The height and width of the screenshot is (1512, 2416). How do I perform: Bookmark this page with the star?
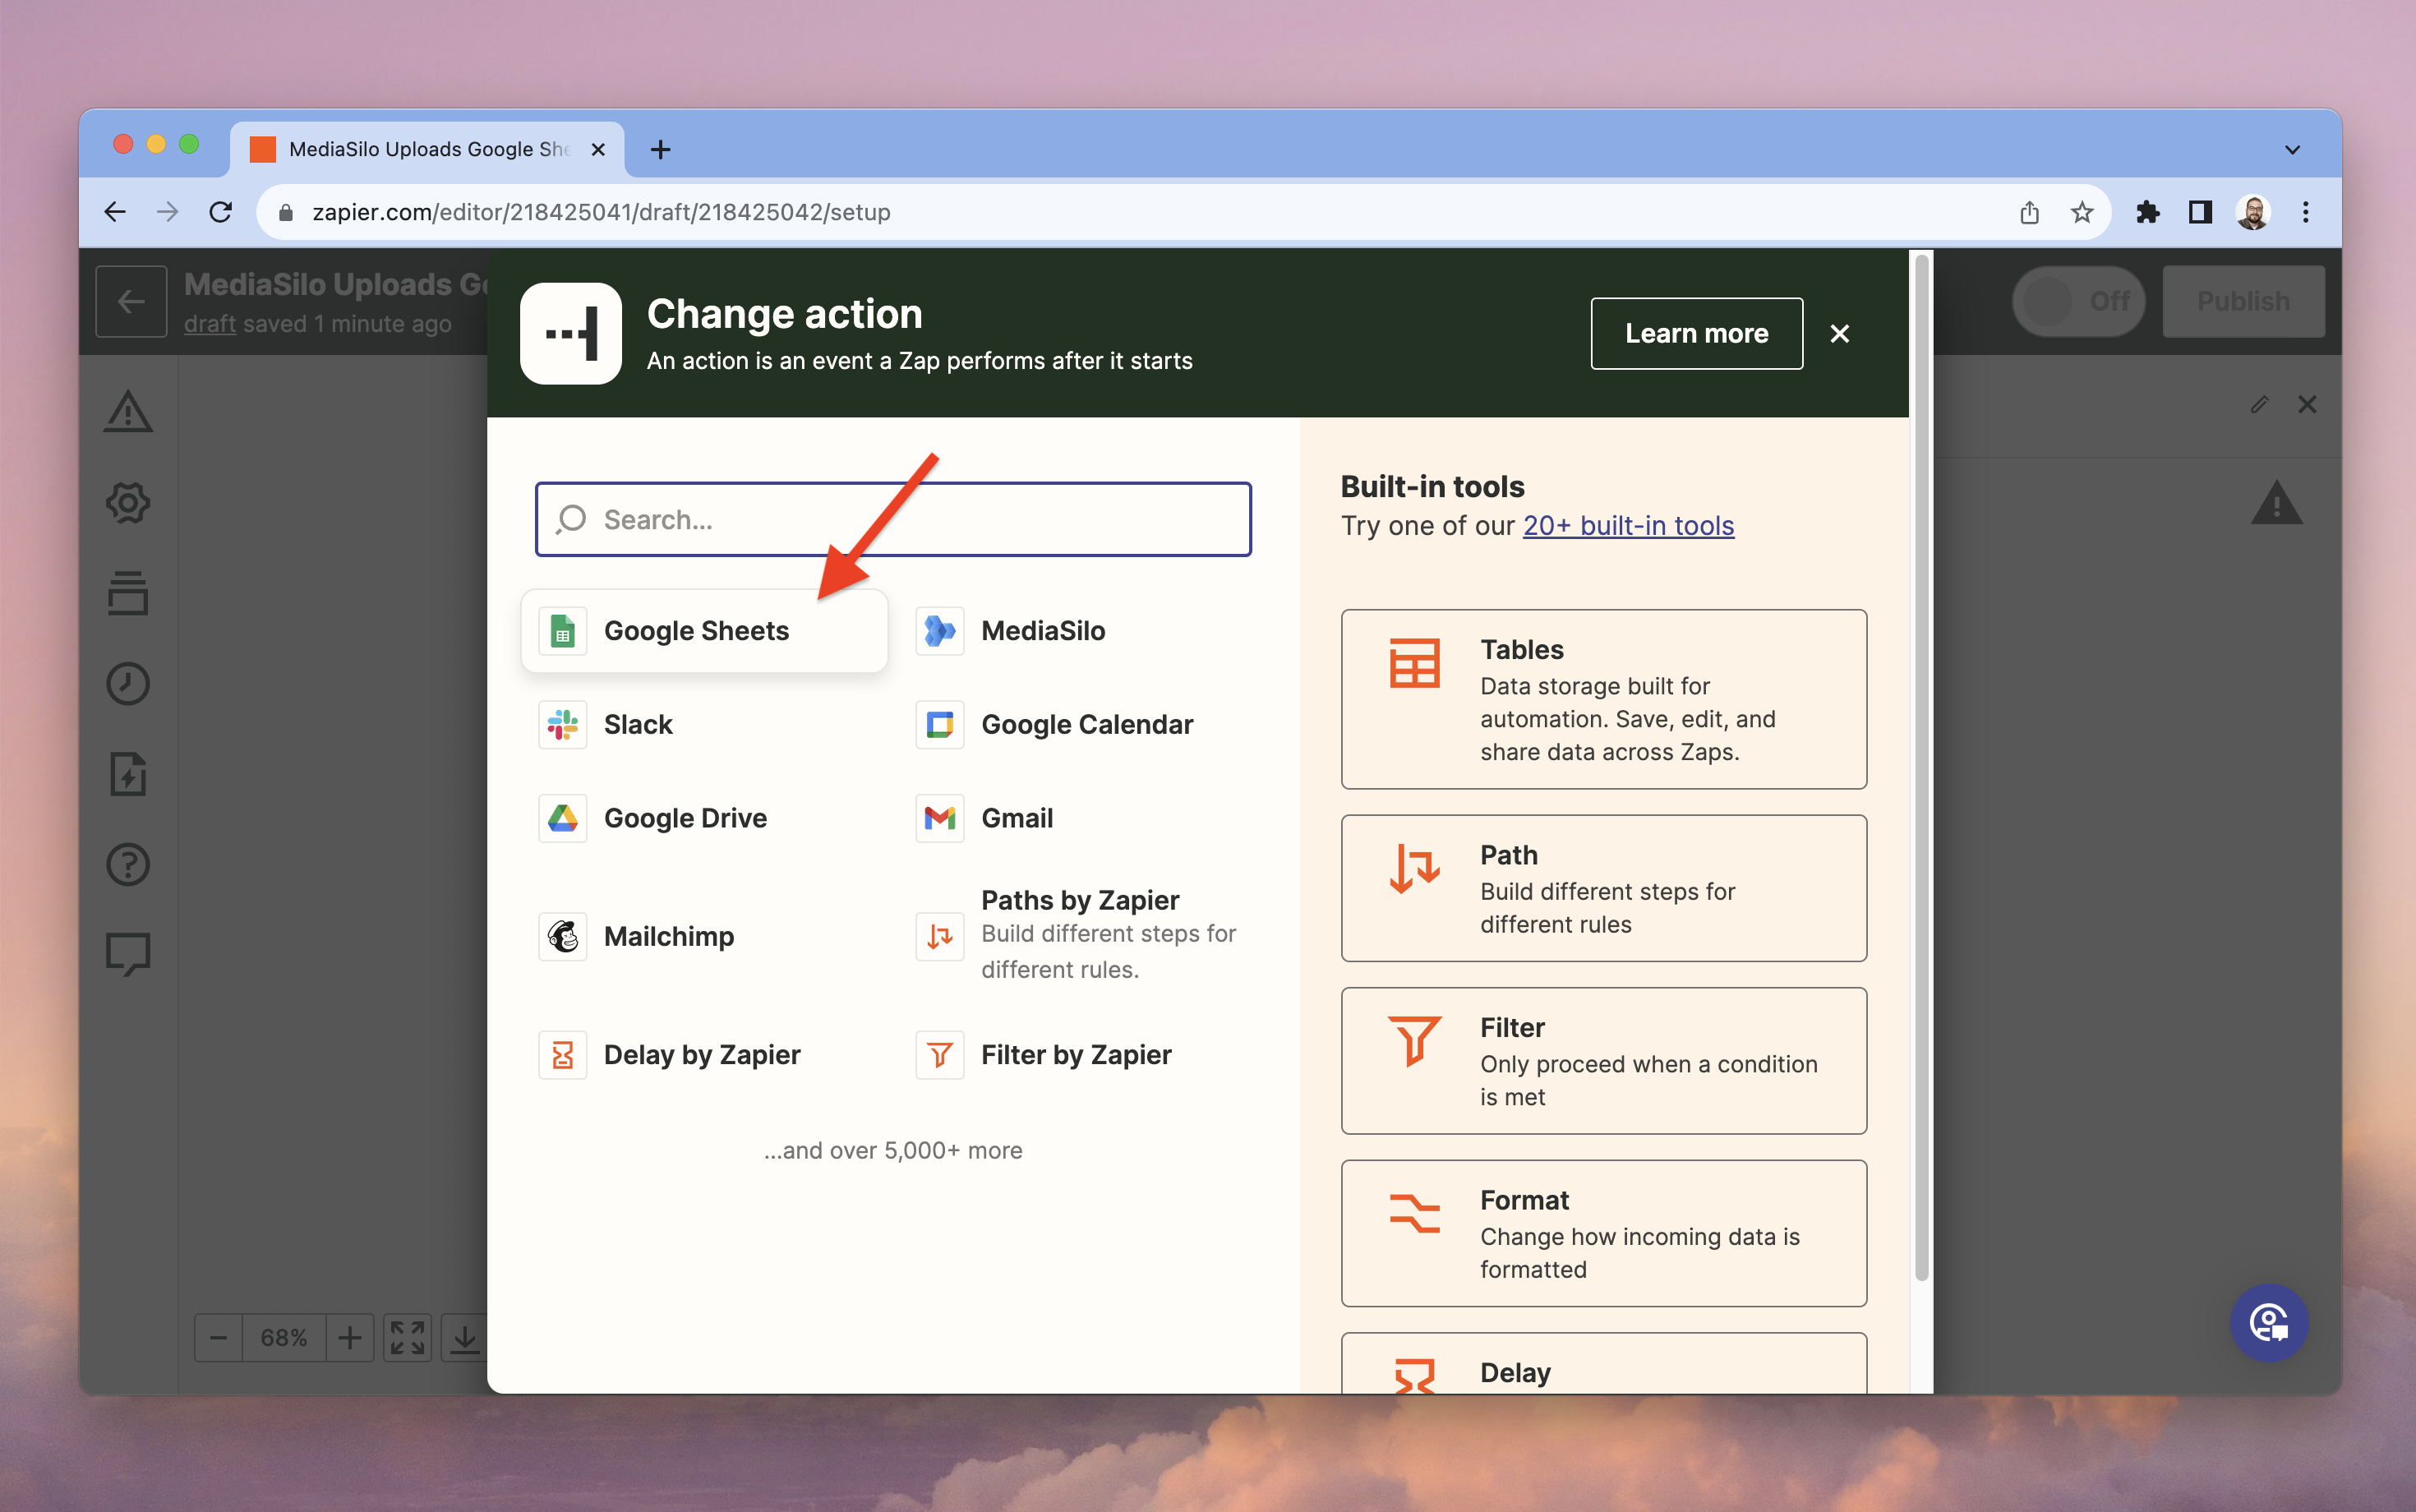pyautogui.click(x=2082, y=212)
